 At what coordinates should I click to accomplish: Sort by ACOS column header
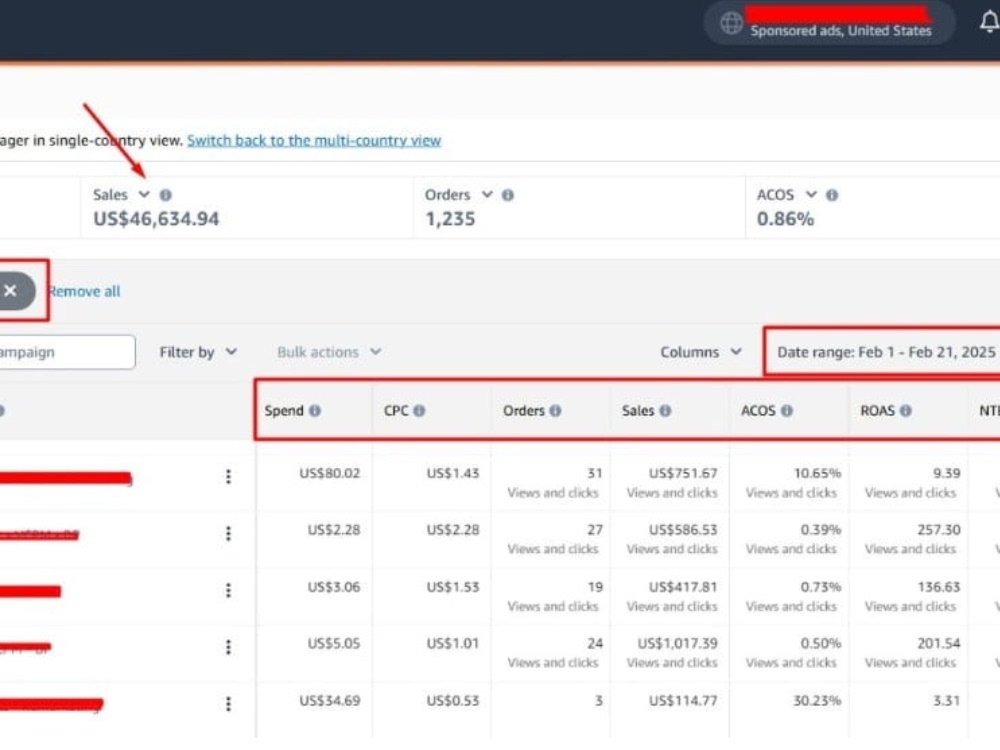pos(758,411)
